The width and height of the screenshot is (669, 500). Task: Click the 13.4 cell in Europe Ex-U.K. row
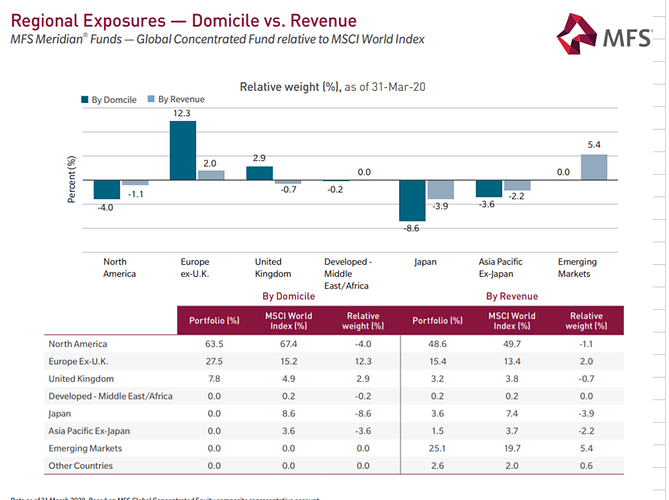(512, 361)
